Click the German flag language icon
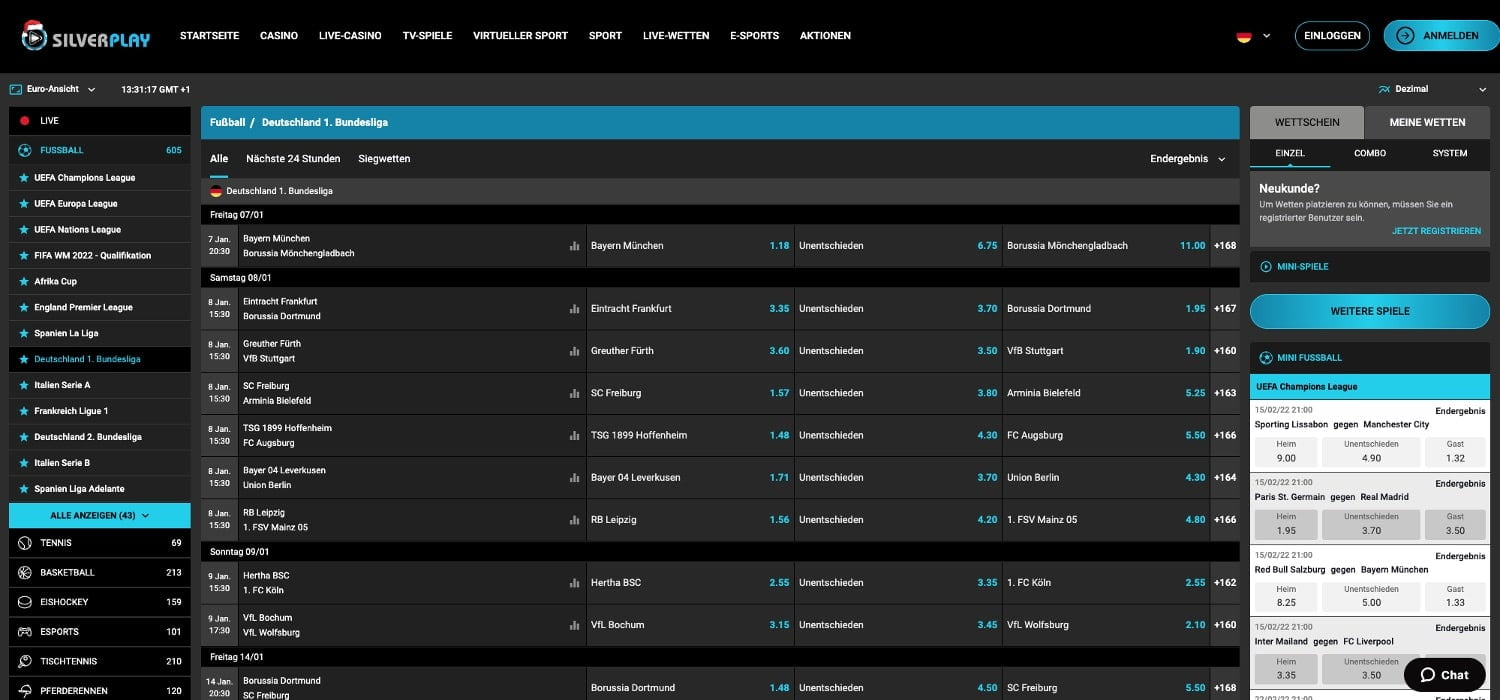1500x700 pixels. (x=1244, y=36)
